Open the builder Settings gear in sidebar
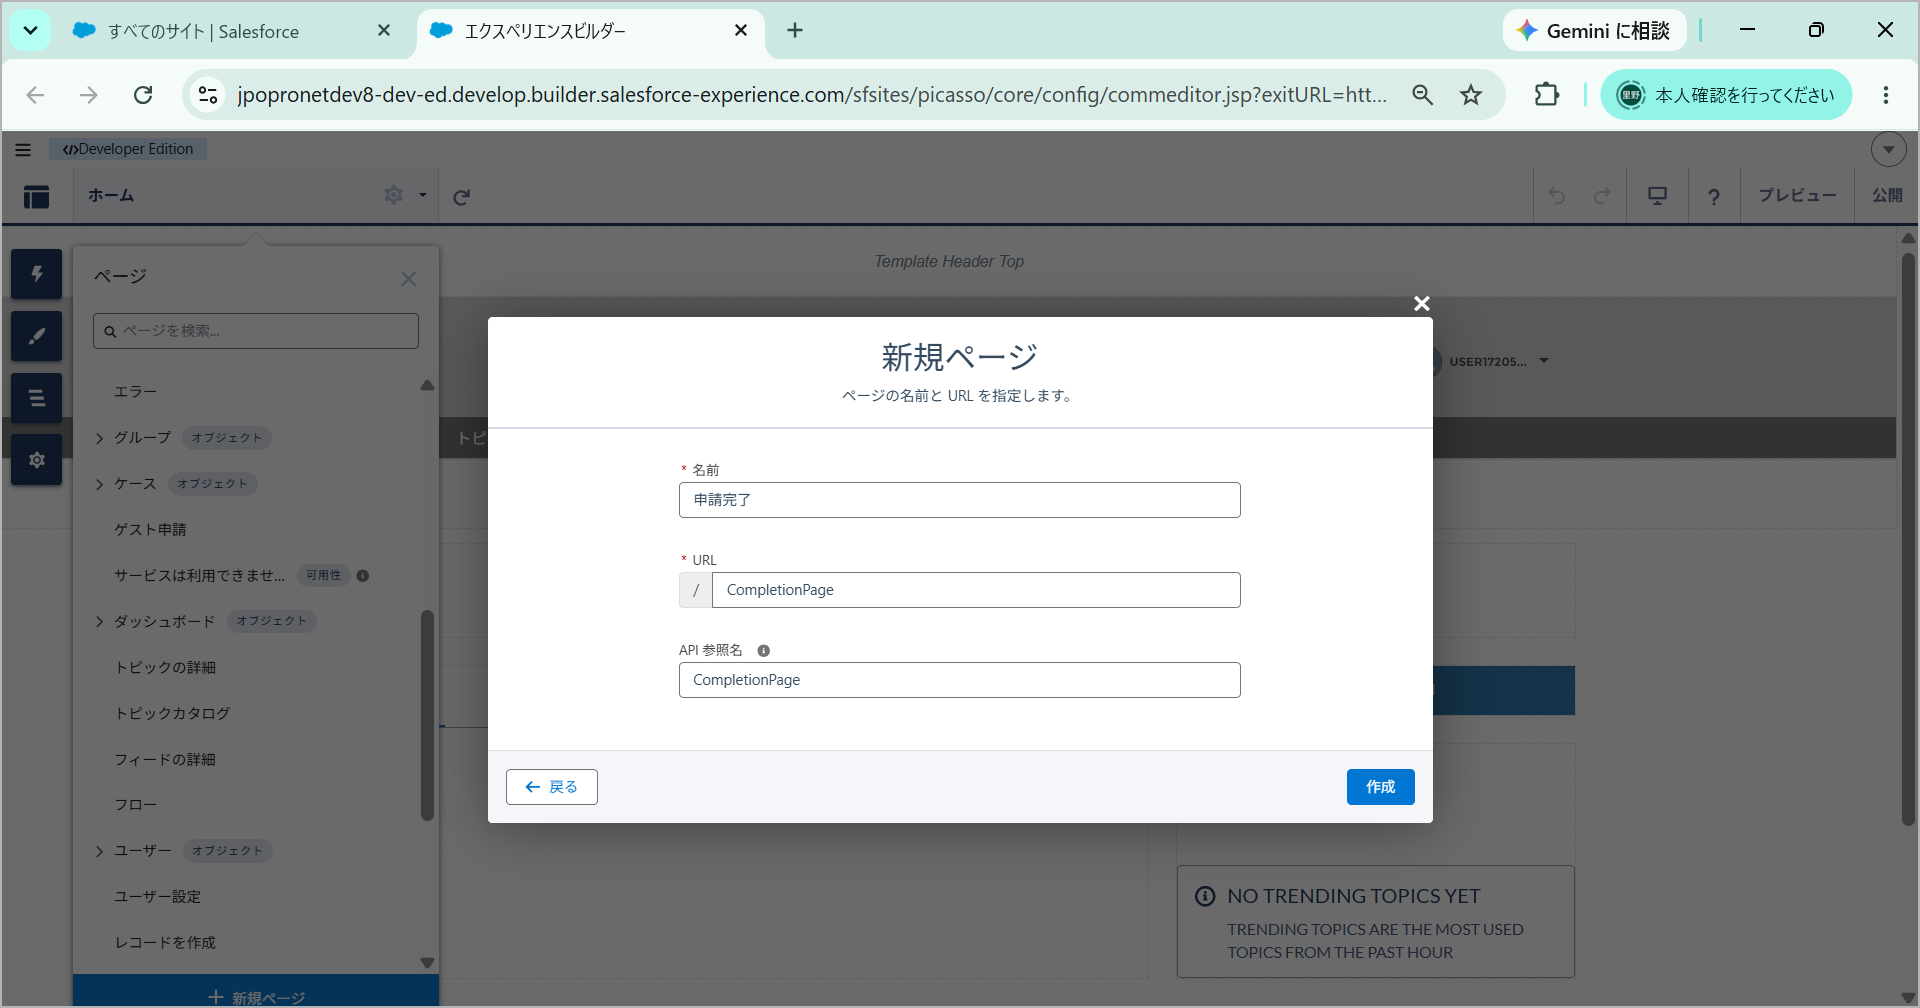The height and width of the screenshot is (1008, 1920). (x=37, y=460)
